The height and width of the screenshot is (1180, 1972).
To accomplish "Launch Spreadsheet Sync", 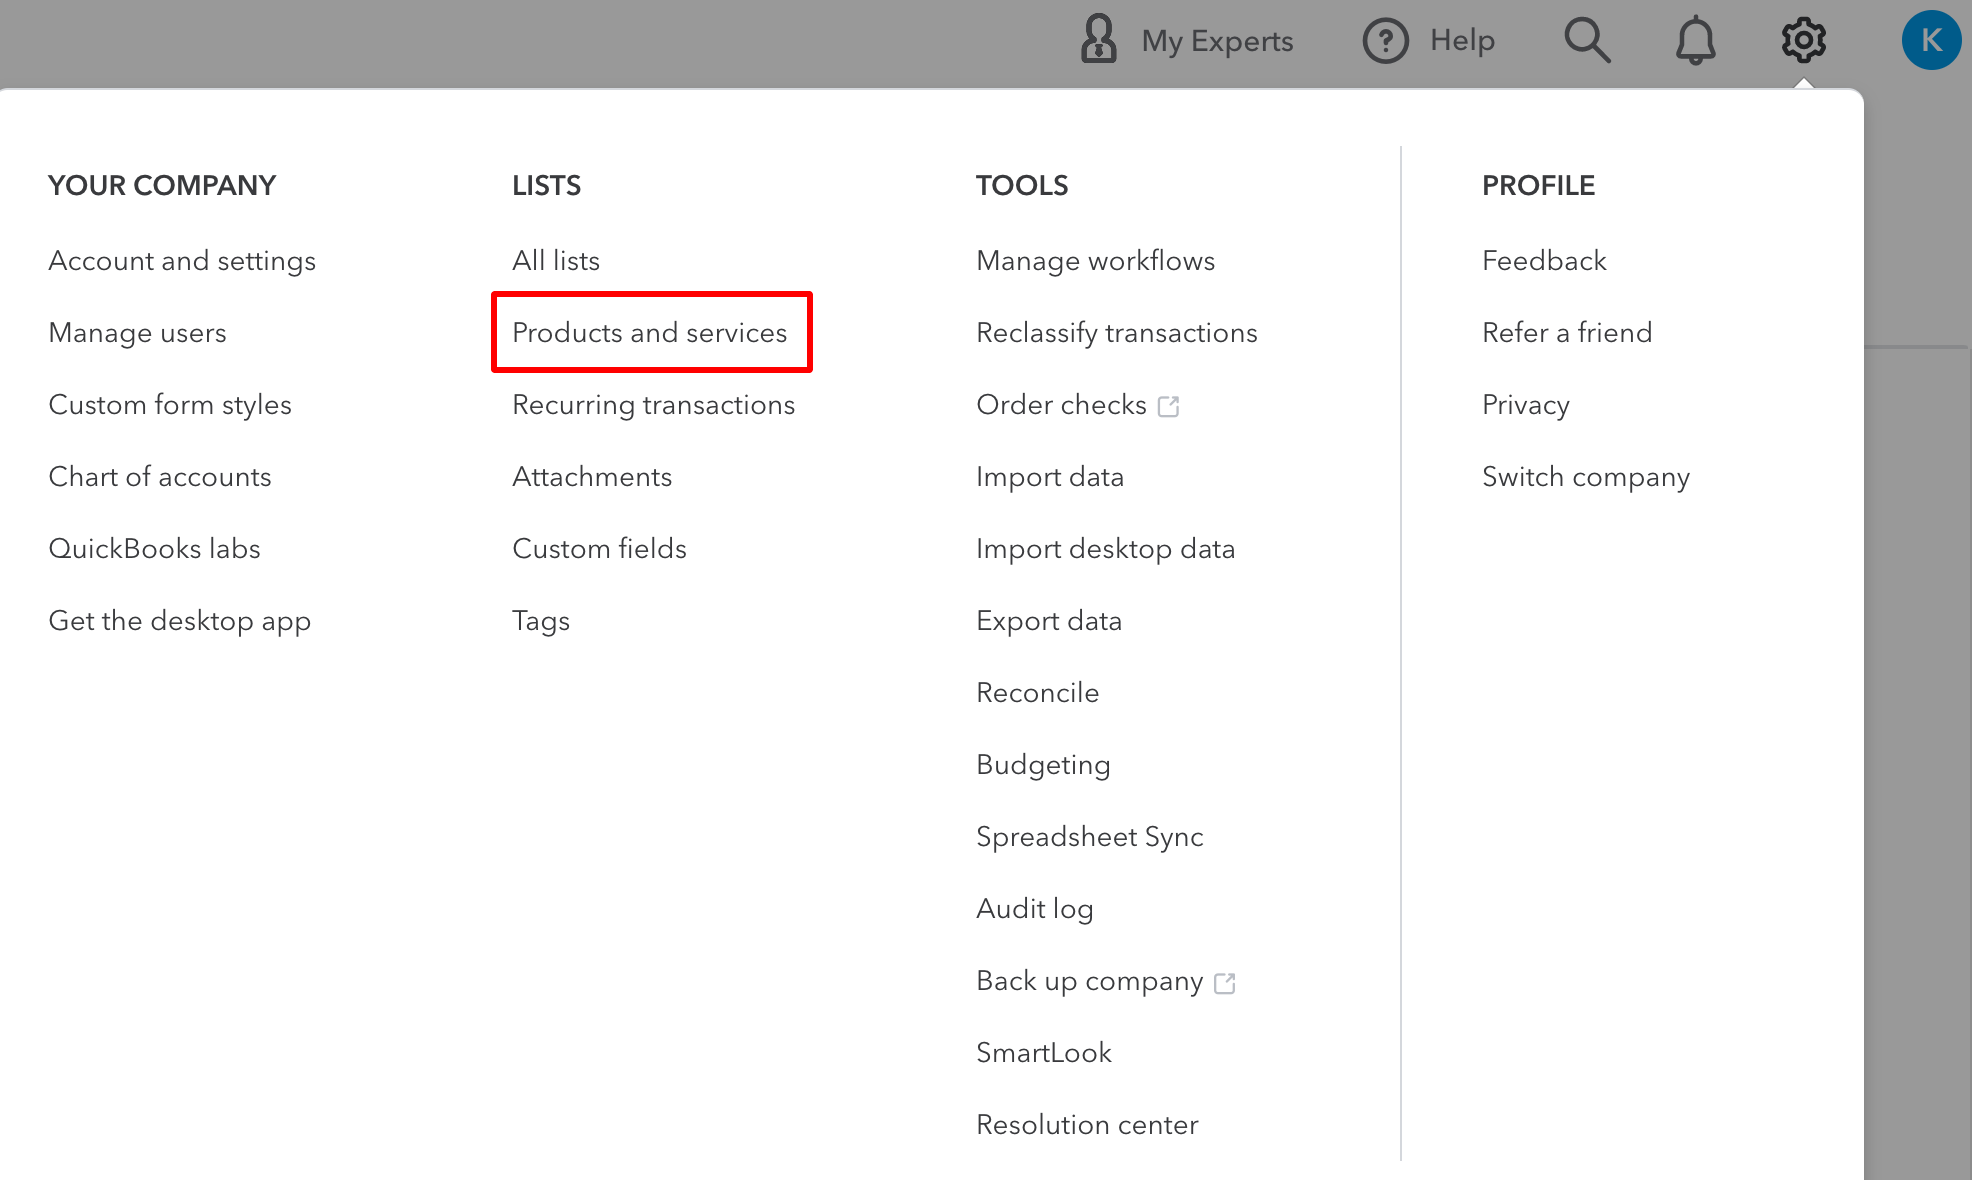I will (1090, 837).
